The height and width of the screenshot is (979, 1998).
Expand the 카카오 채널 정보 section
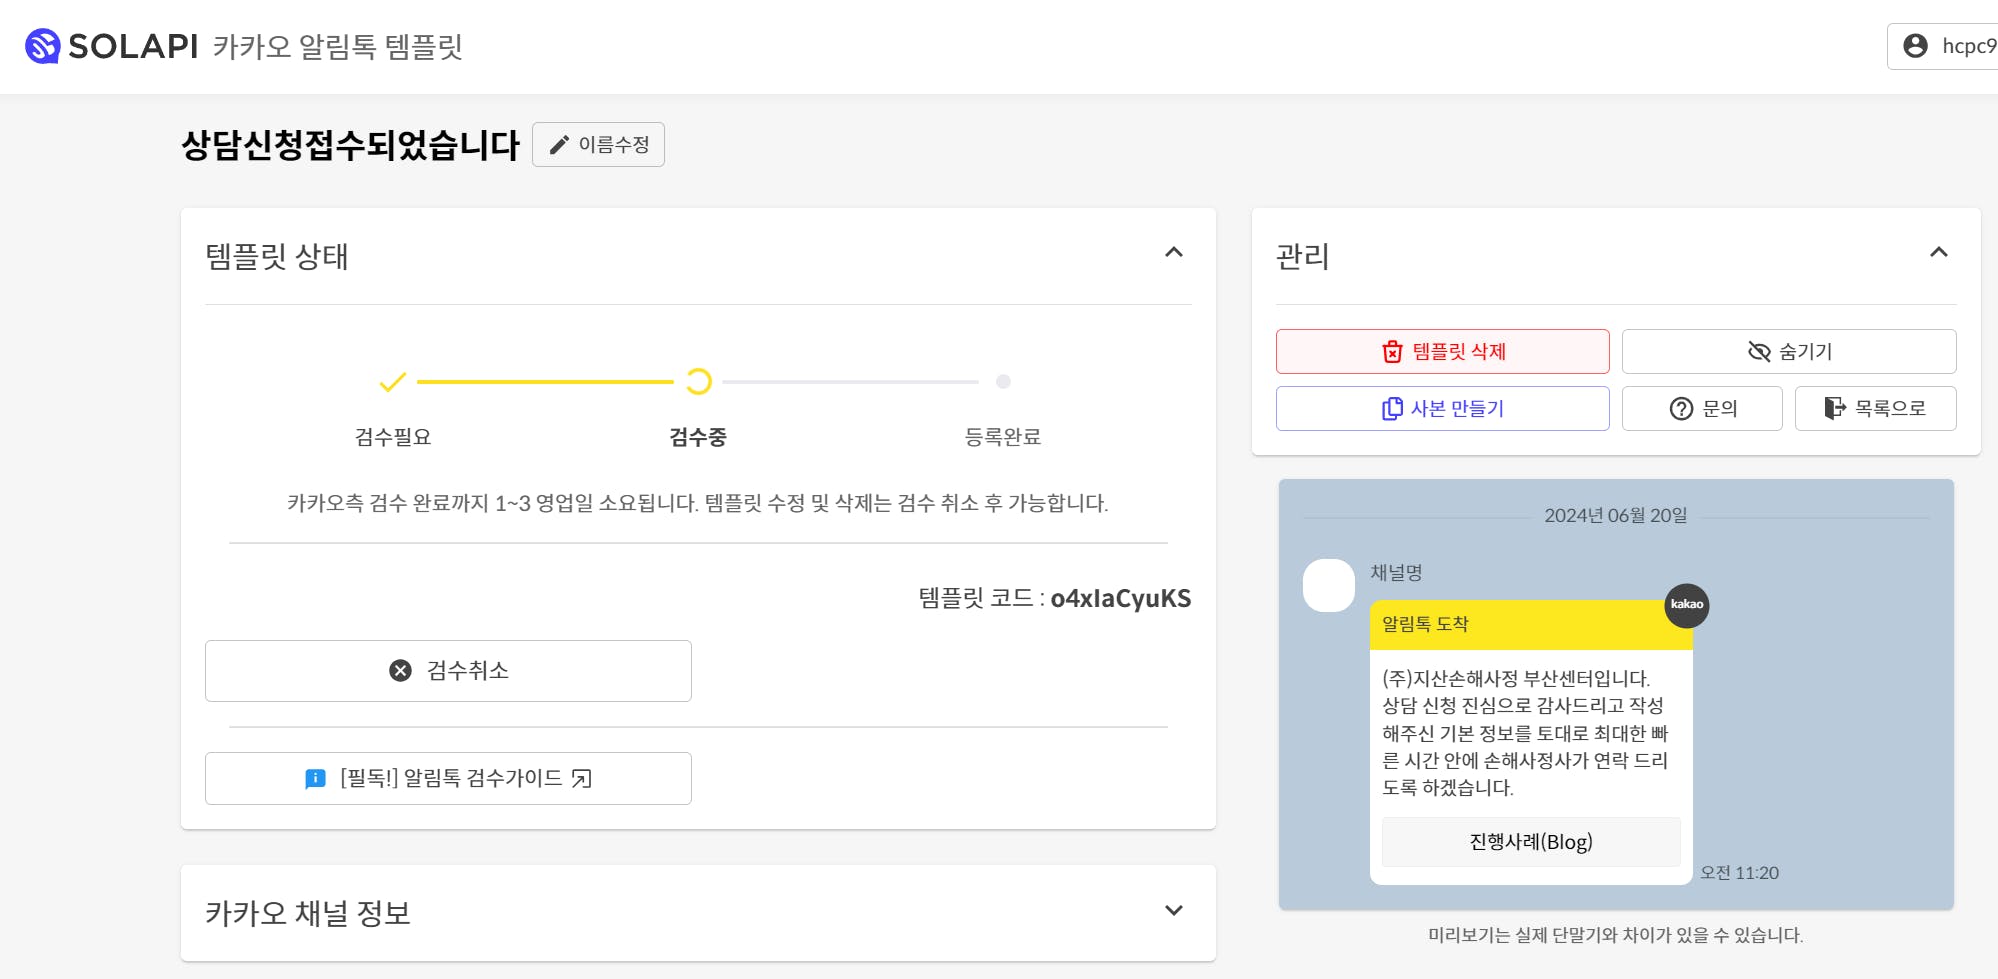(x=1174, y=911)
